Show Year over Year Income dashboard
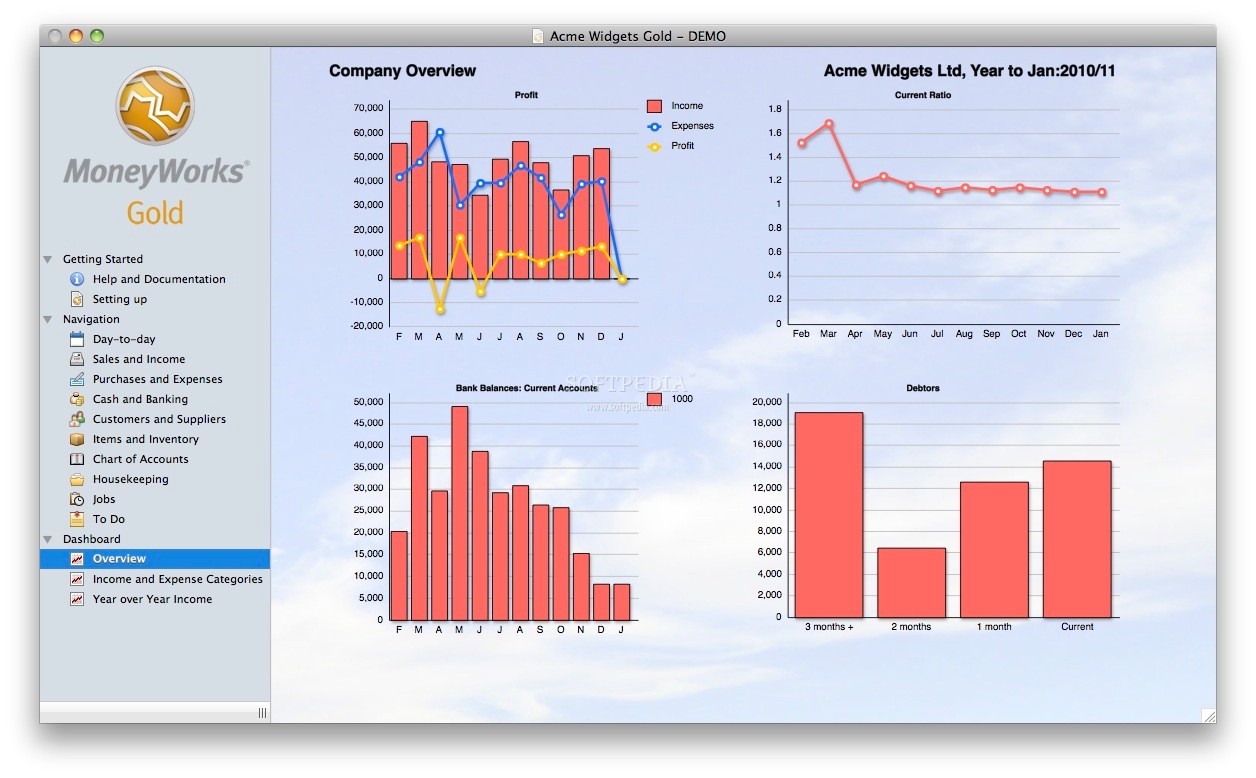The height and width of the screenshot is (778, 1256). coord(152,599)
